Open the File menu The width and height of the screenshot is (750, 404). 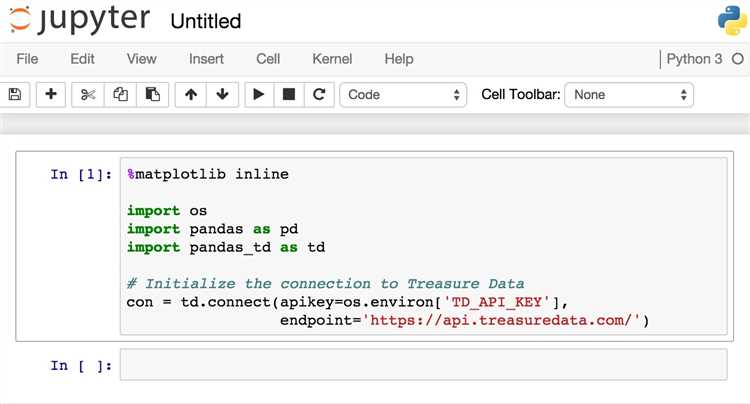coord(27,59)
